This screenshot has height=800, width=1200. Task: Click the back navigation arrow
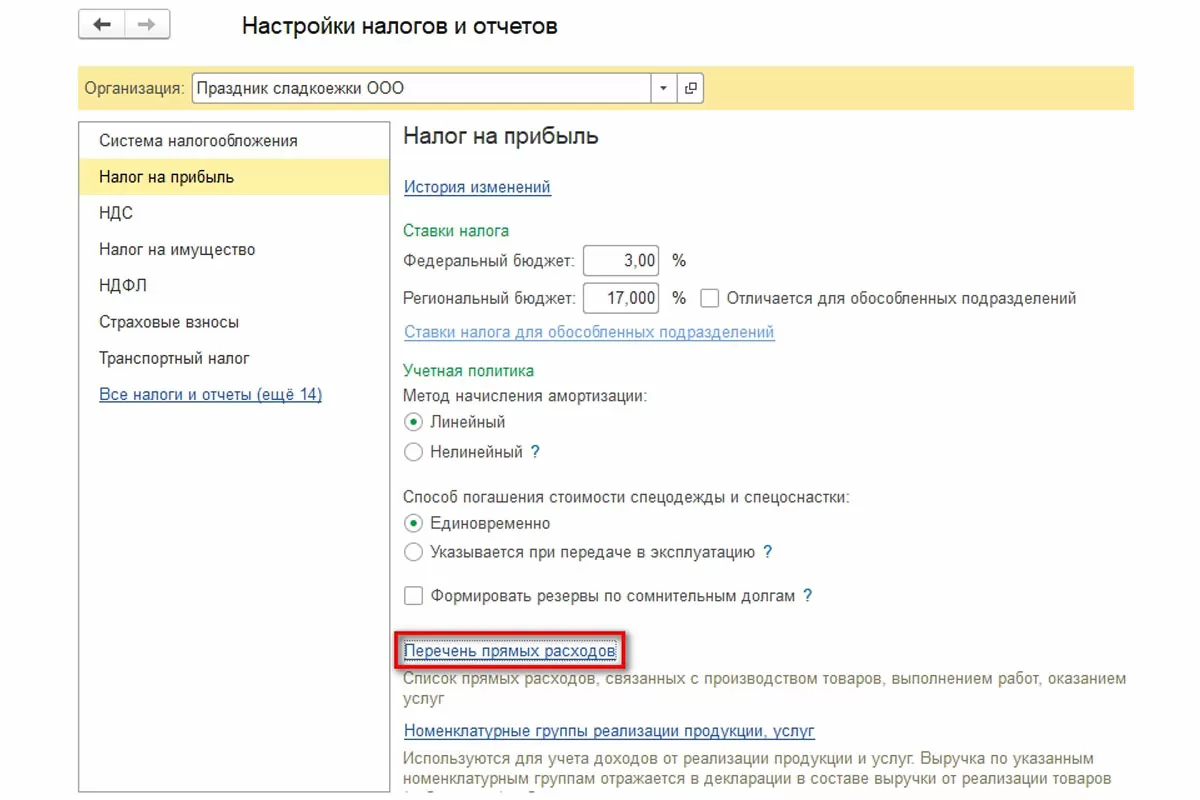[x=101, y=25]
